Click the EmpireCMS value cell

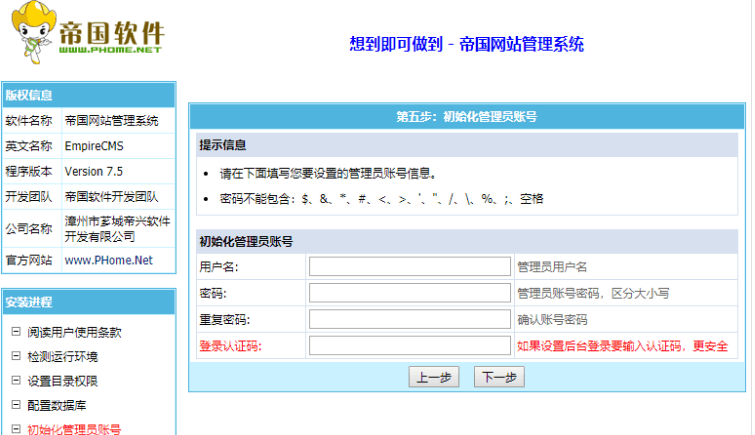pyautogui.click(x=118, y=146)
